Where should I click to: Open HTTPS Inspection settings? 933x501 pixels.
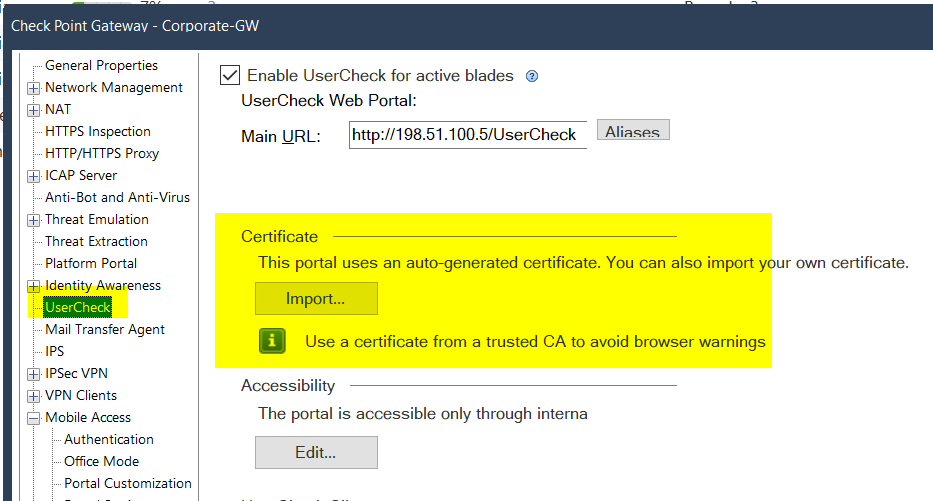coord(98,131)
